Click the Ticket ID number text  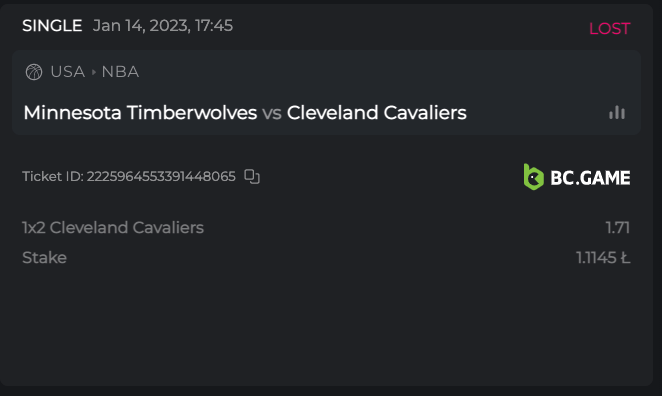coord(161,176)
